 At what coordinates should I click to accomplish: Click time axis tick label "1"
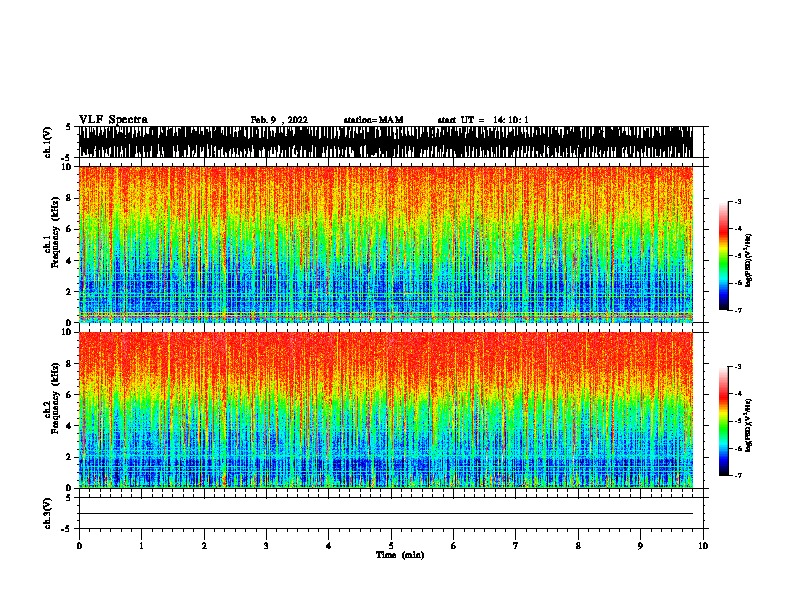pyautogui.click(x=141, y=546)
